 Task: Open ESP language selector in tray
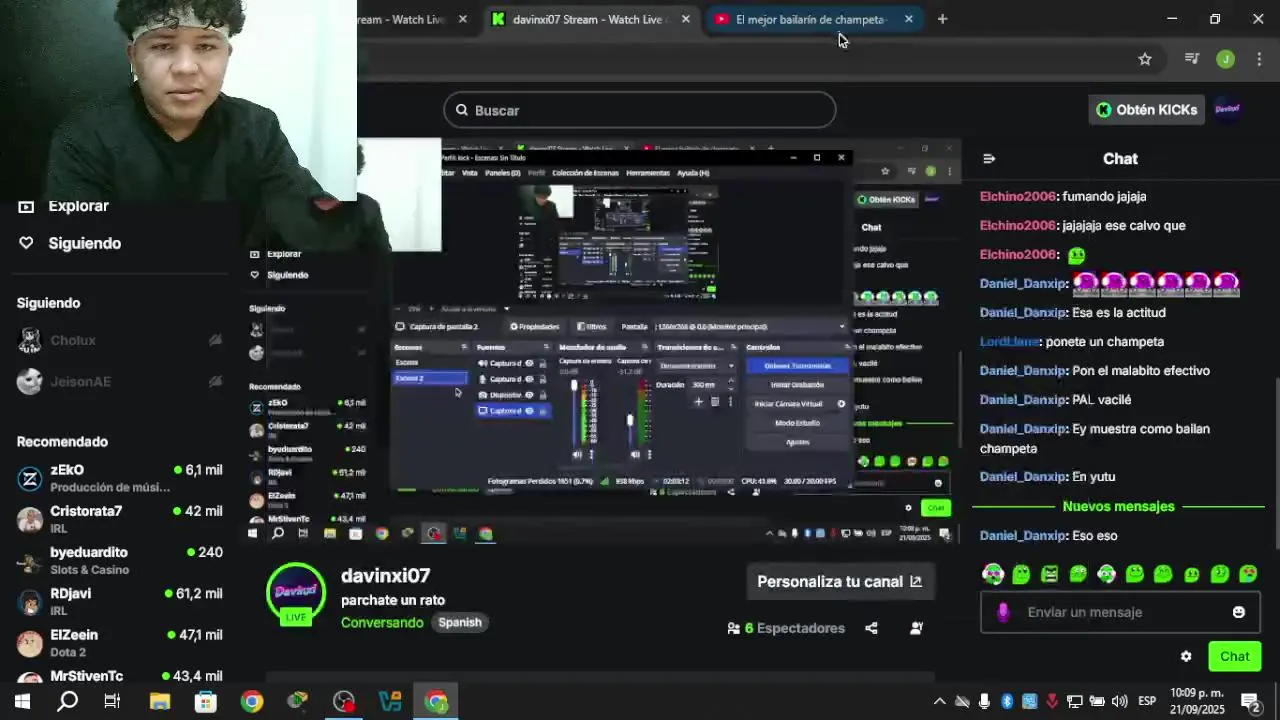click(1147, 701)
